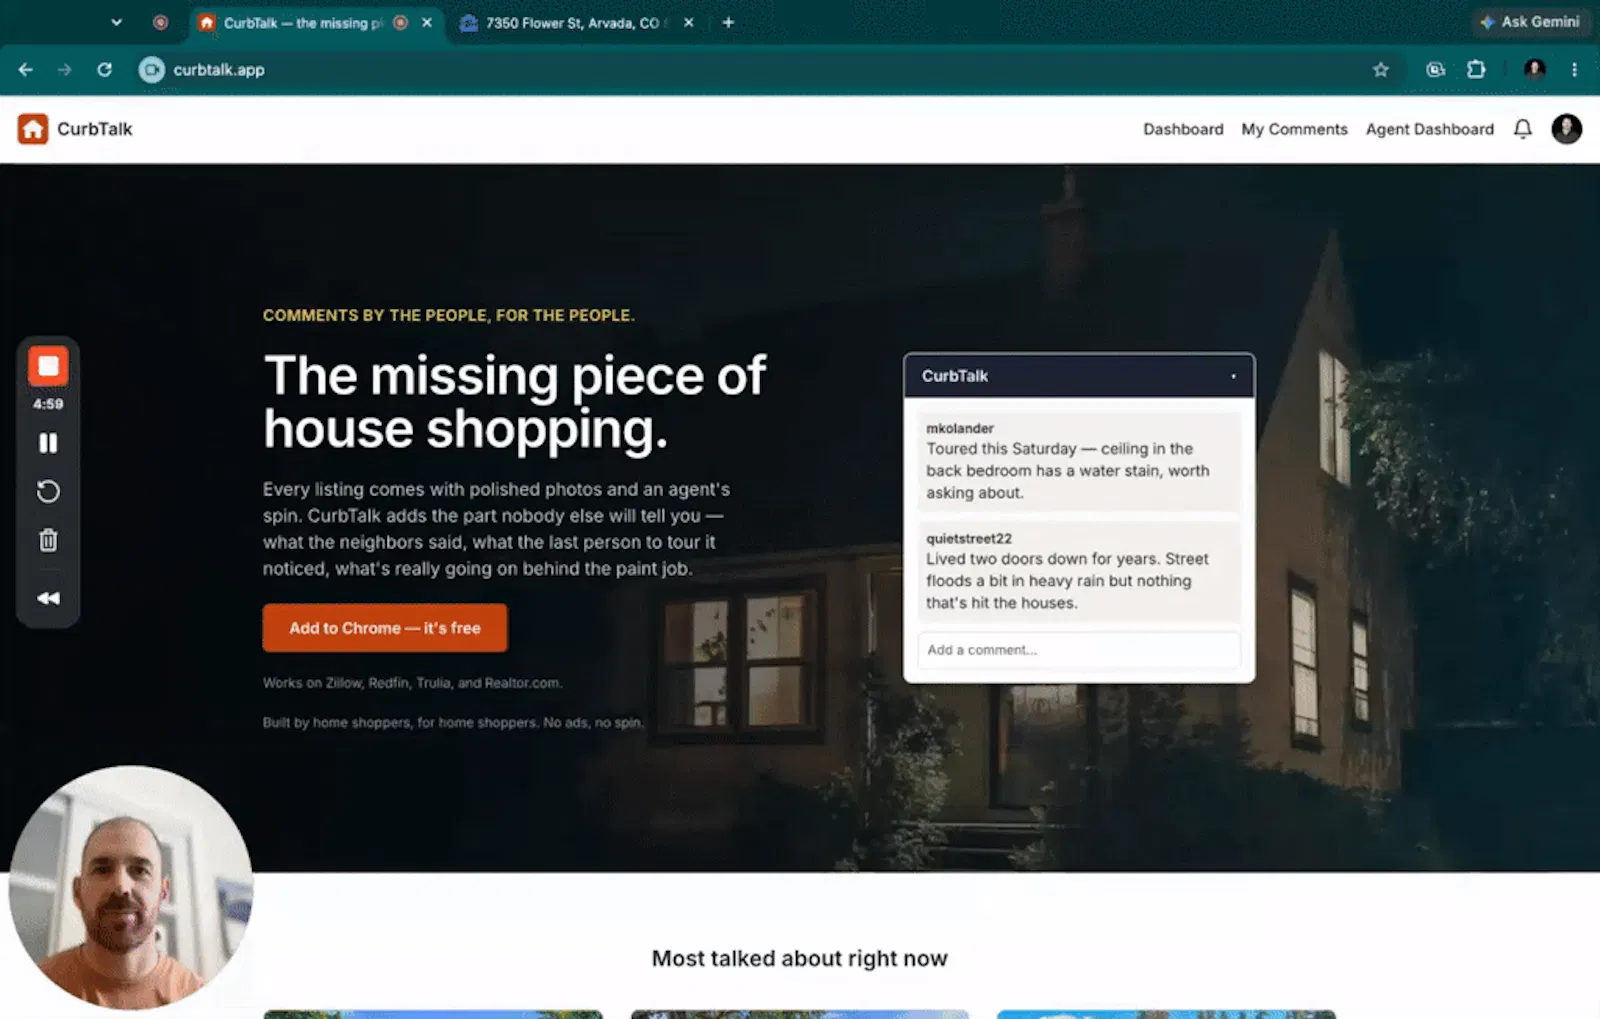Open the Chrome extensions puzzle icon
This screenshot has width=1600, height=1019.
point(1476,70)
